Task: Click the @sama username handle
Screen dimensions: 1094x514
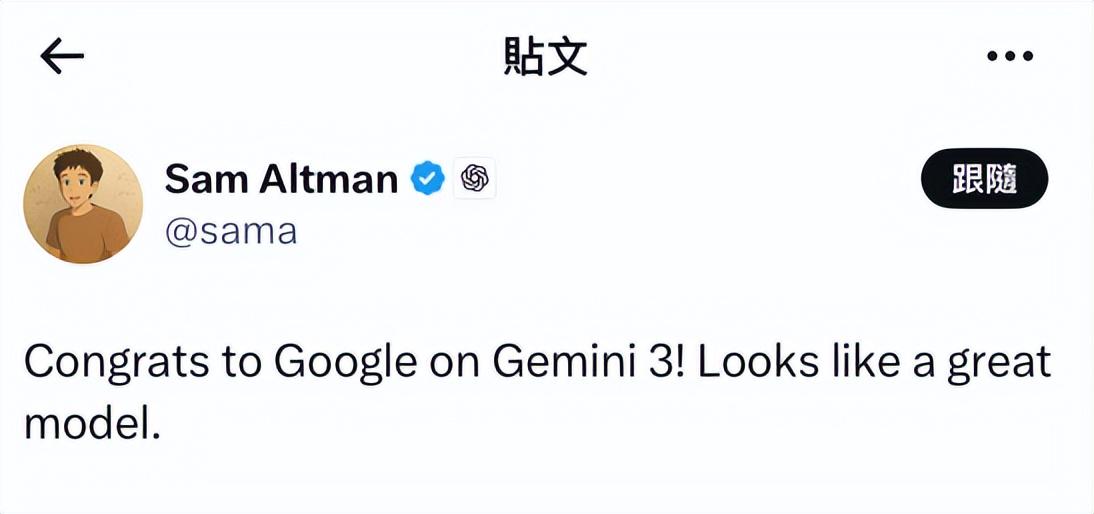Action: (231, 231)
